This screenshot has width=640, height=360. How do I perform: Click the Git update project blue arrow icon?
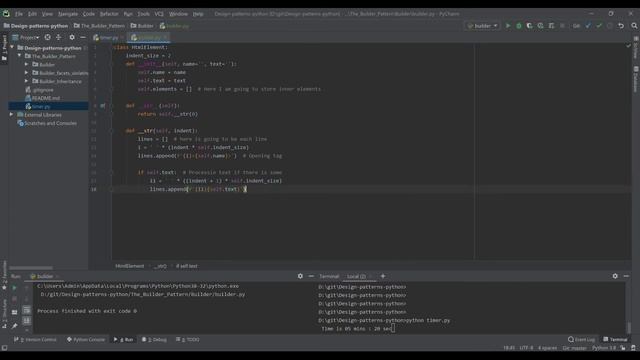point(588,26)
